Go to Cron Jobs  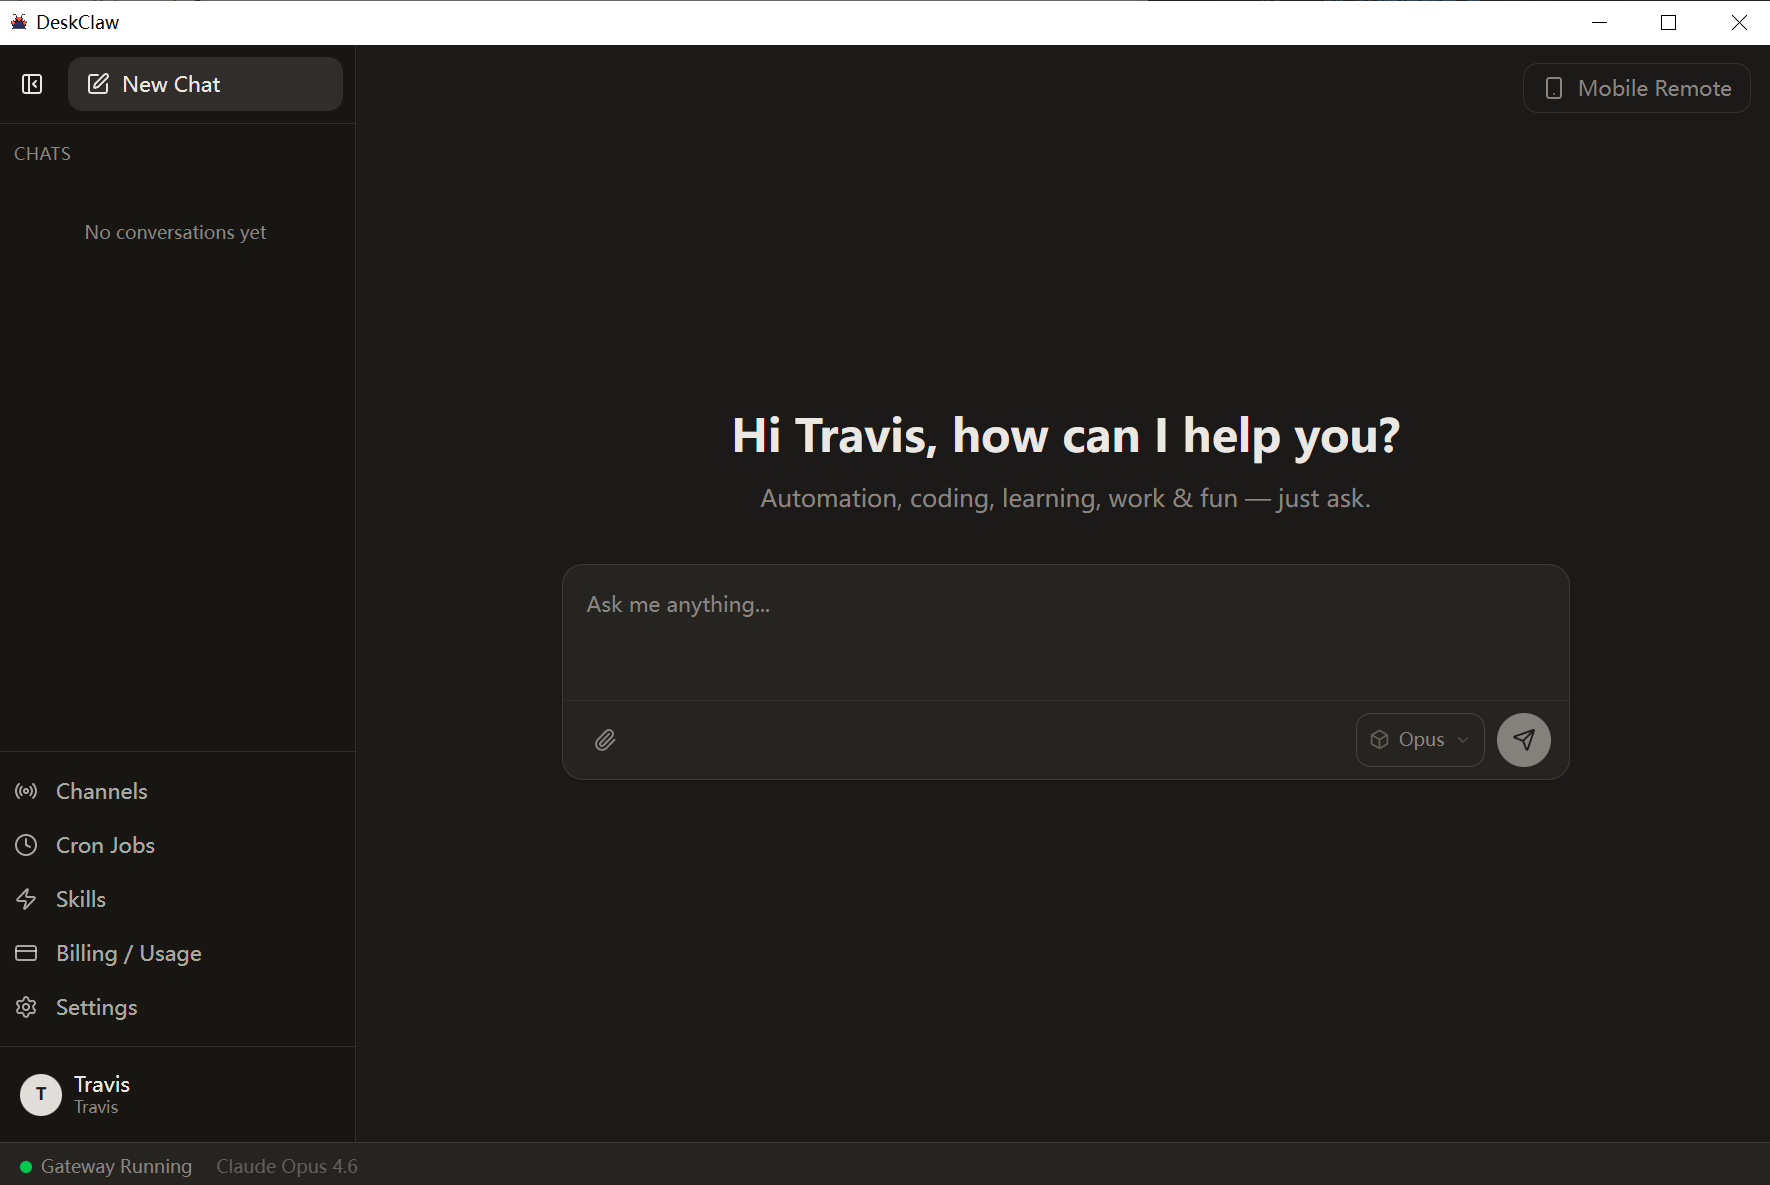click(105, 845)
